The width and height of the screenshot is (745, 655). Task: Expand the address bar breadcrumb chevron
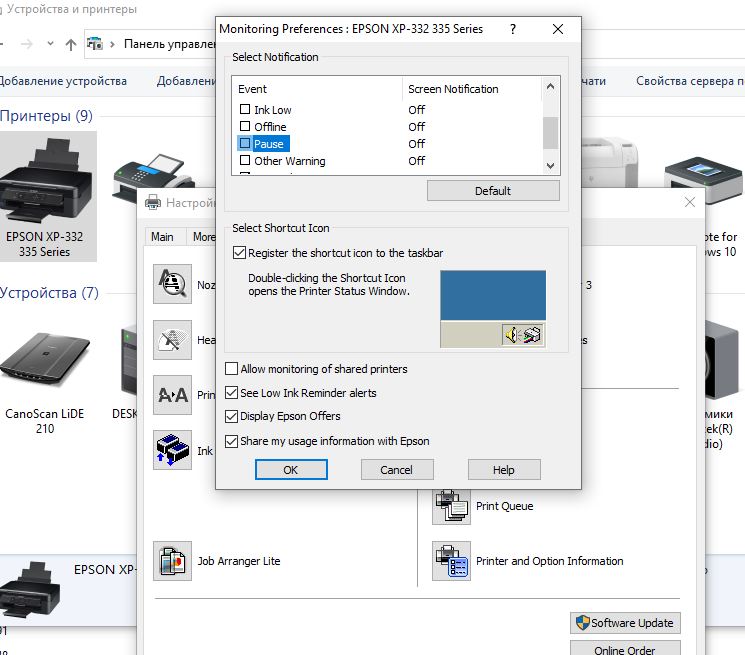tap(112, 44)
